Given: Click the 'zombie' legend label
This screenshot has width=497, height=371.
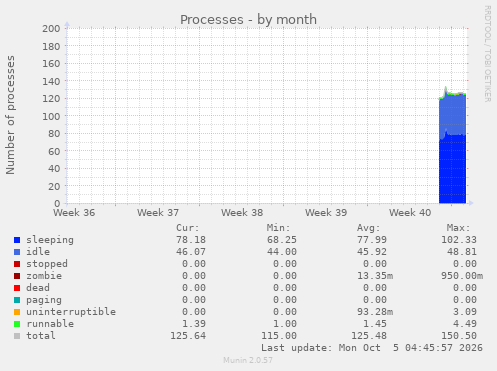Looking at the screenshot, I should pyautogui.click(x=44, y=276).
